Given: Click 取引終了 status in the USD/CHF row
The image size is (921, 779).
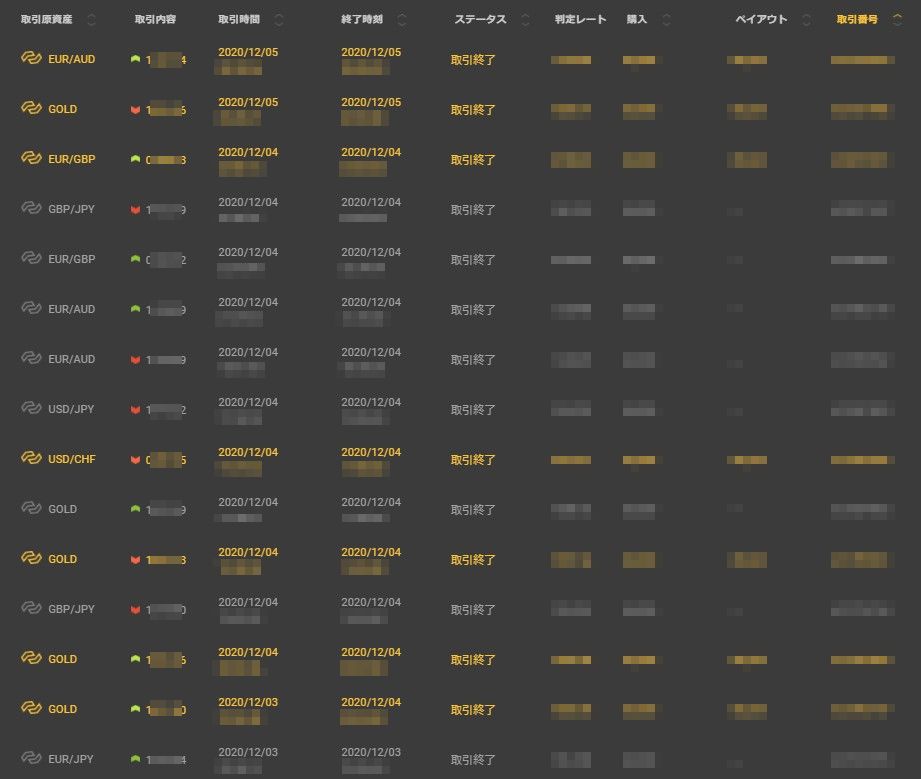Looking at the screenshot, I should tap(473, 460).
